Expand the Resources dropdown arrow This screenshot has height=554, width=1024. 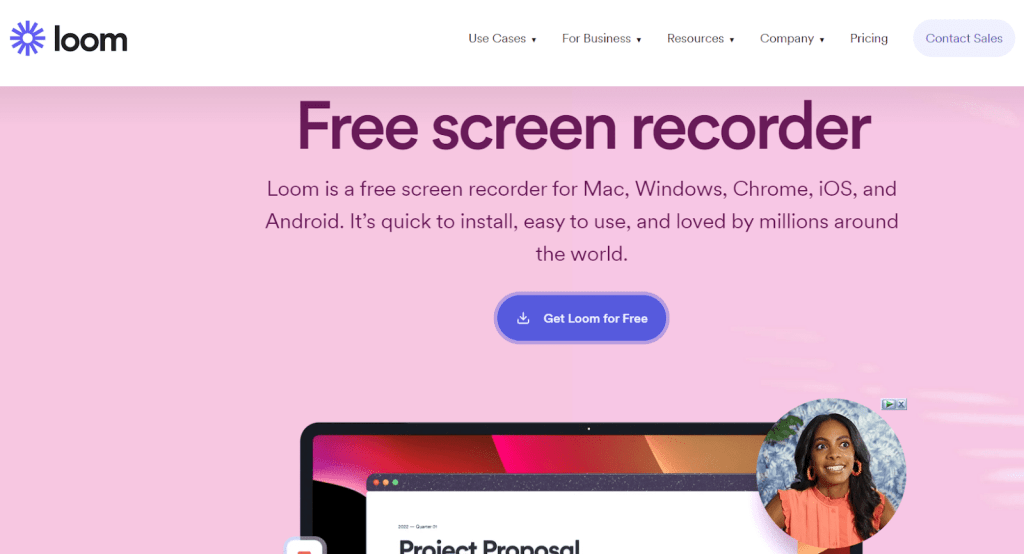coord(731,40)
